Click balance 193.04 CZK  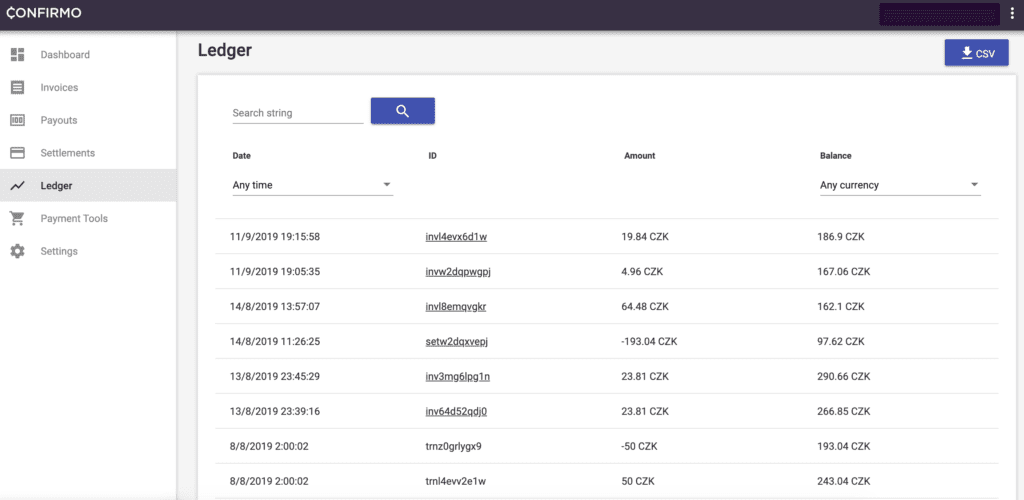[x=844, y=446]
